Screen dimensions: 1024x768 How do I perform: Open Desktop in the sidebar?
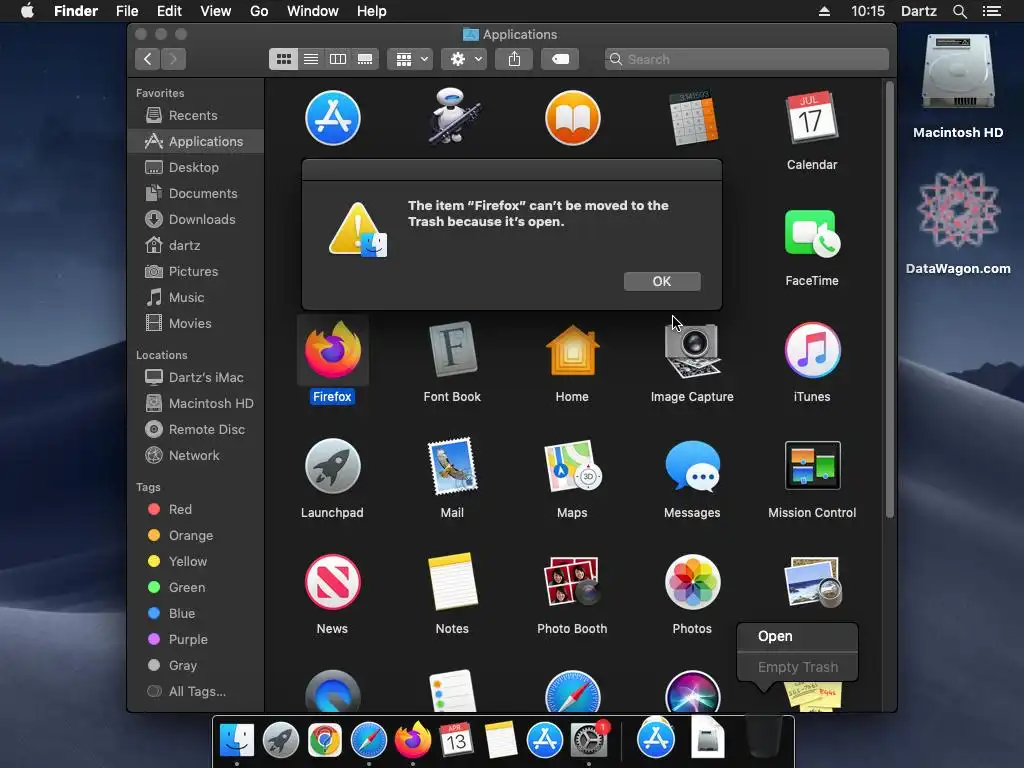click(196, 167)
